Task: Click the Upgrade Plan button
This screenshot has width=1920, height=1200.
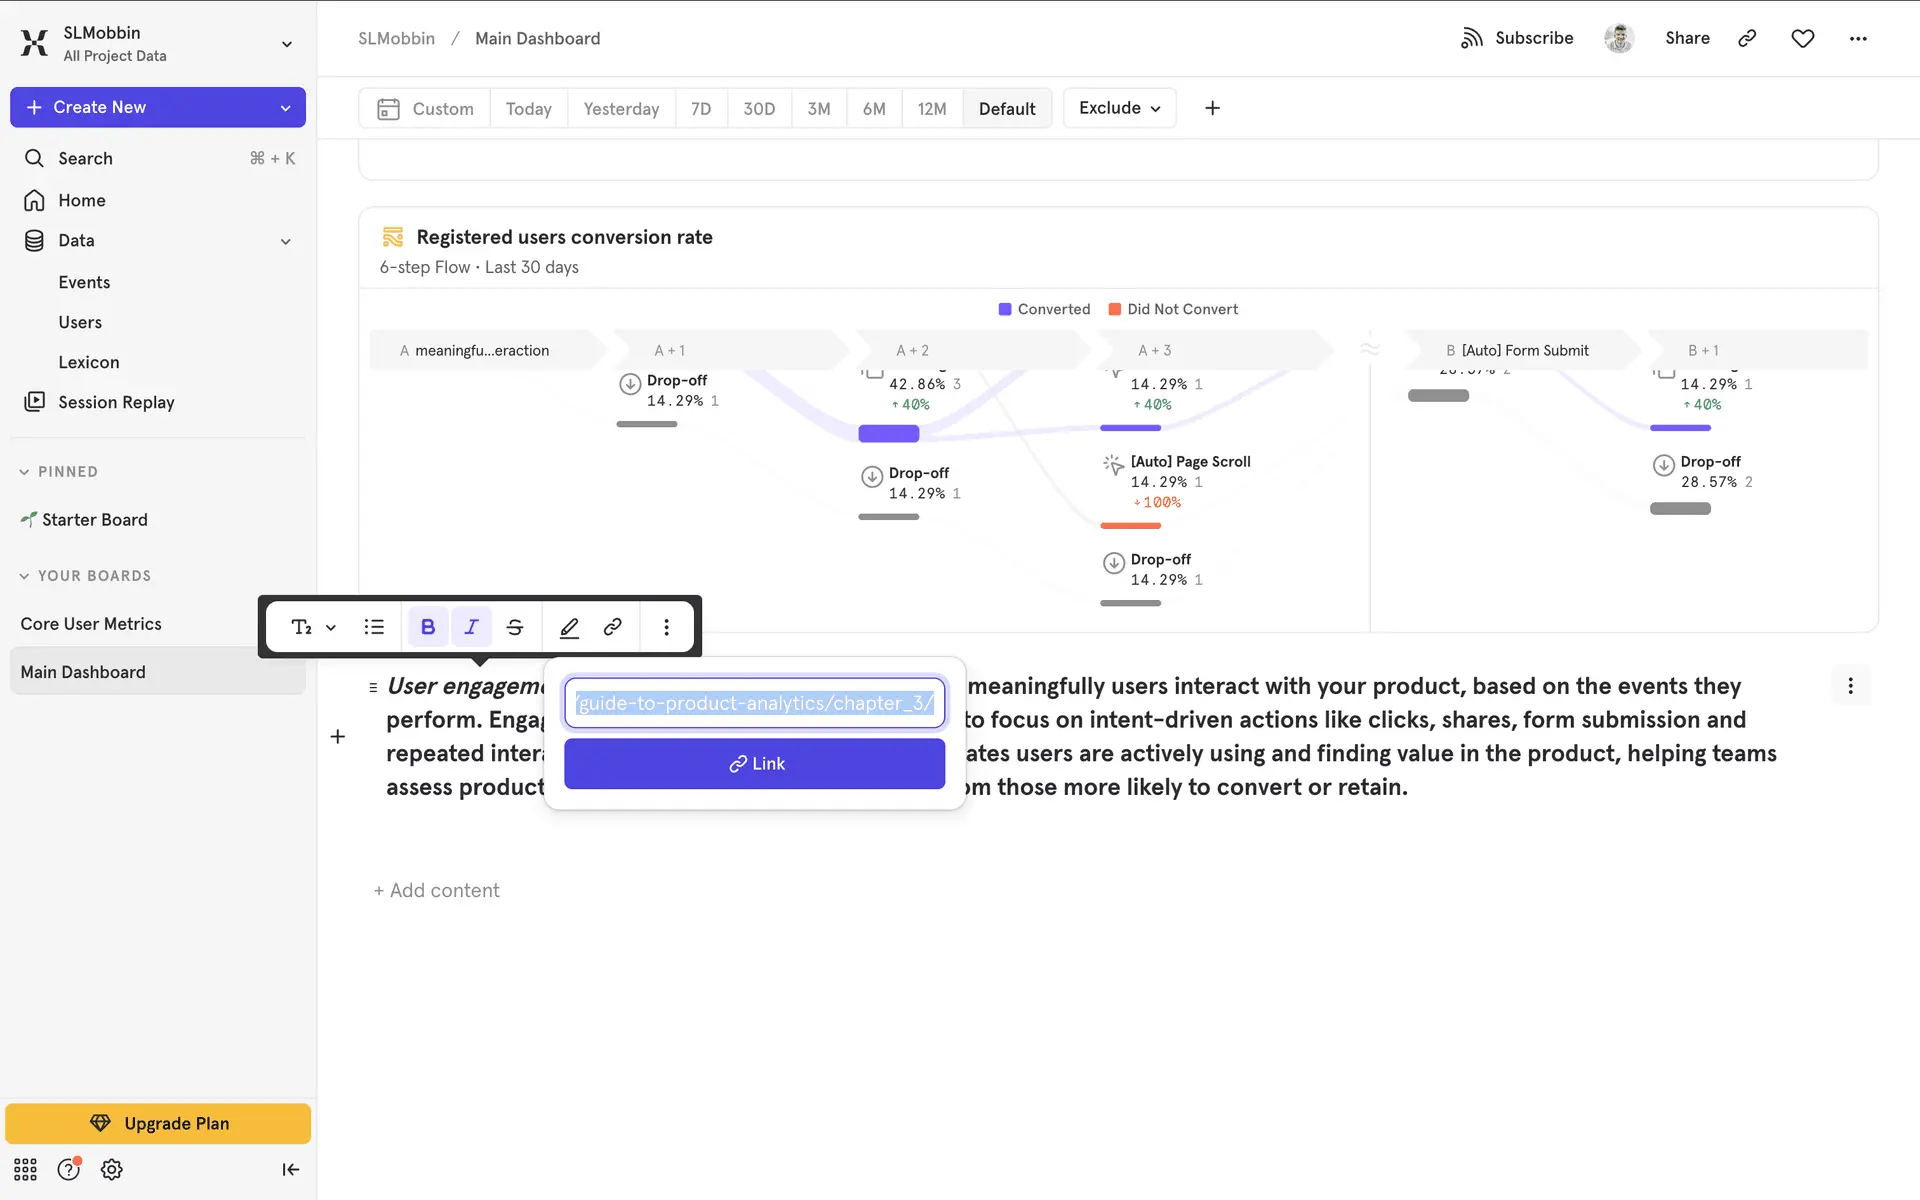Action: click(x=158, y=1123)
